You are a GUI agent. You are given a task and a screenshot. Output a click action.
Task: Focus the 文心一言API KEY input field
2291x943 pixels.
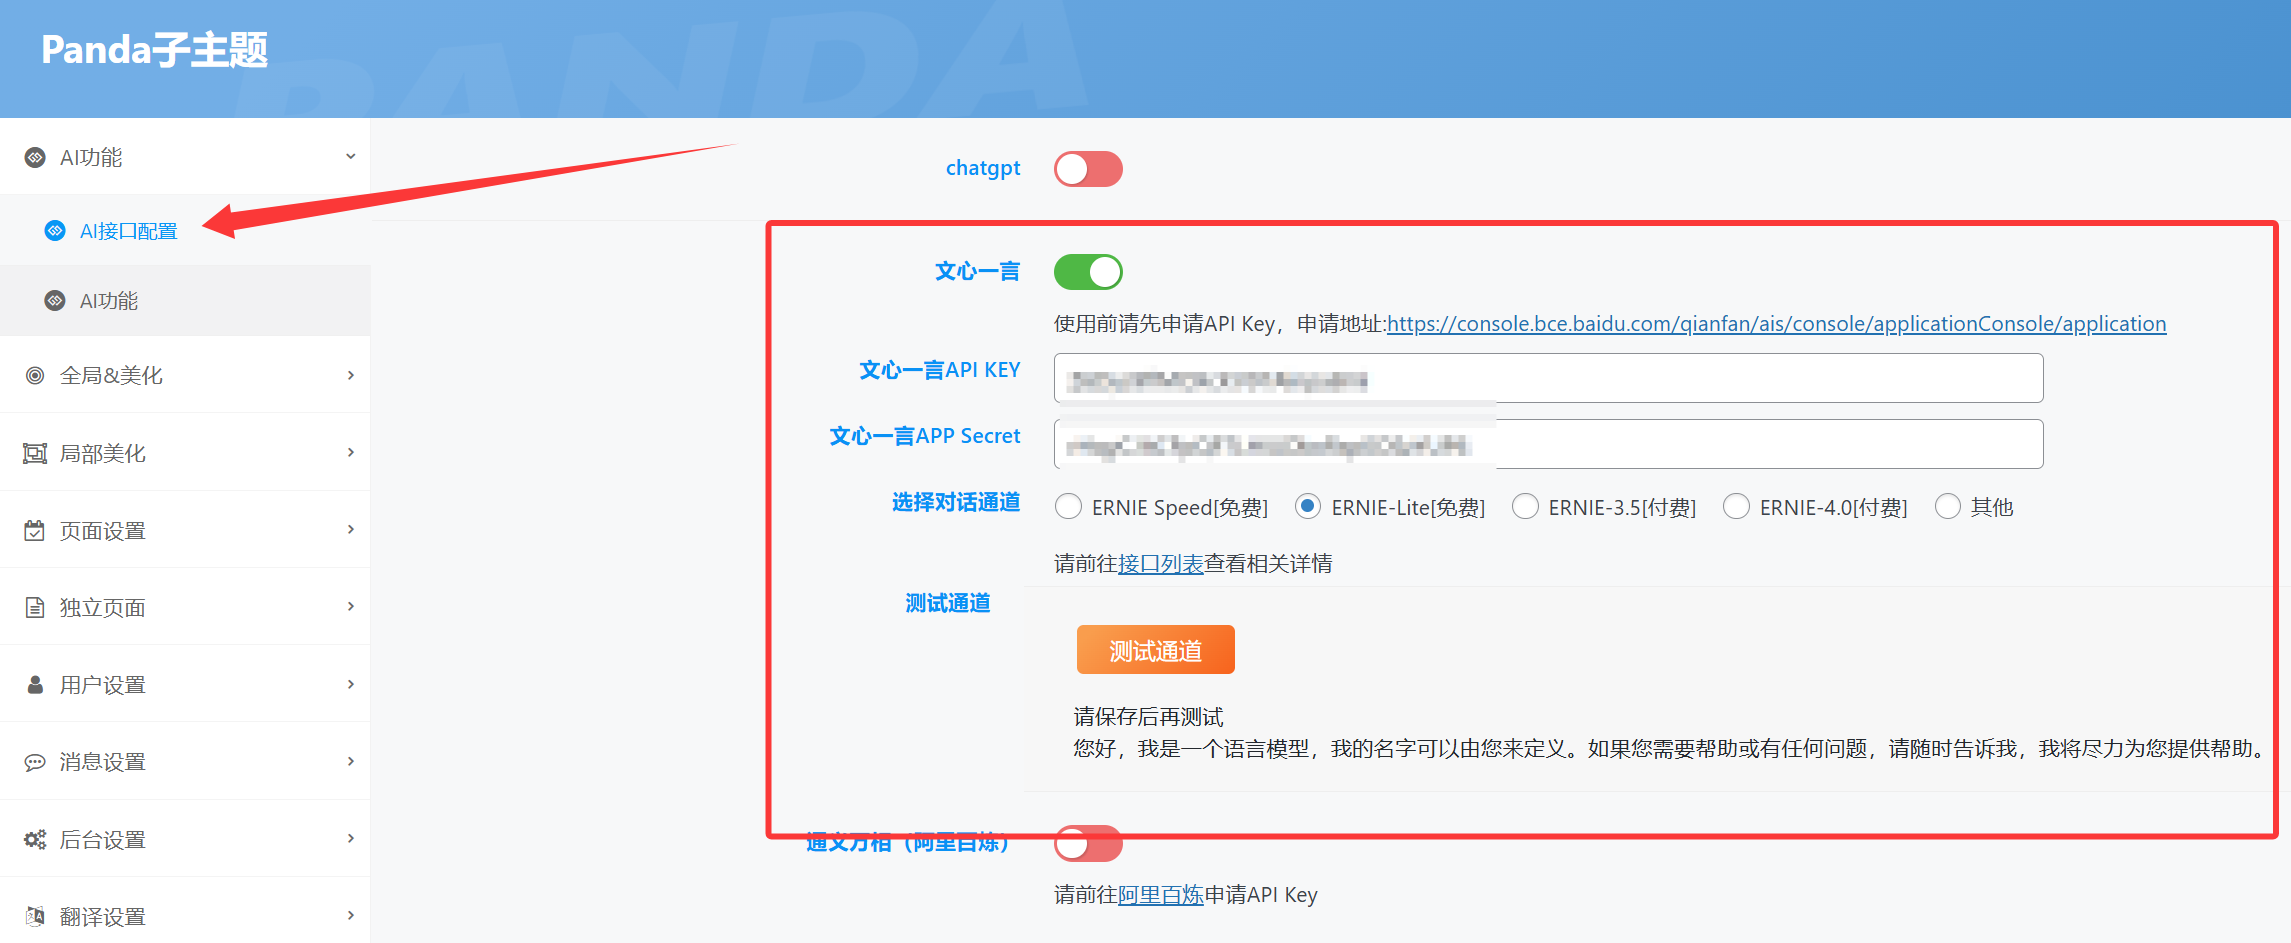click(1548, 378)
